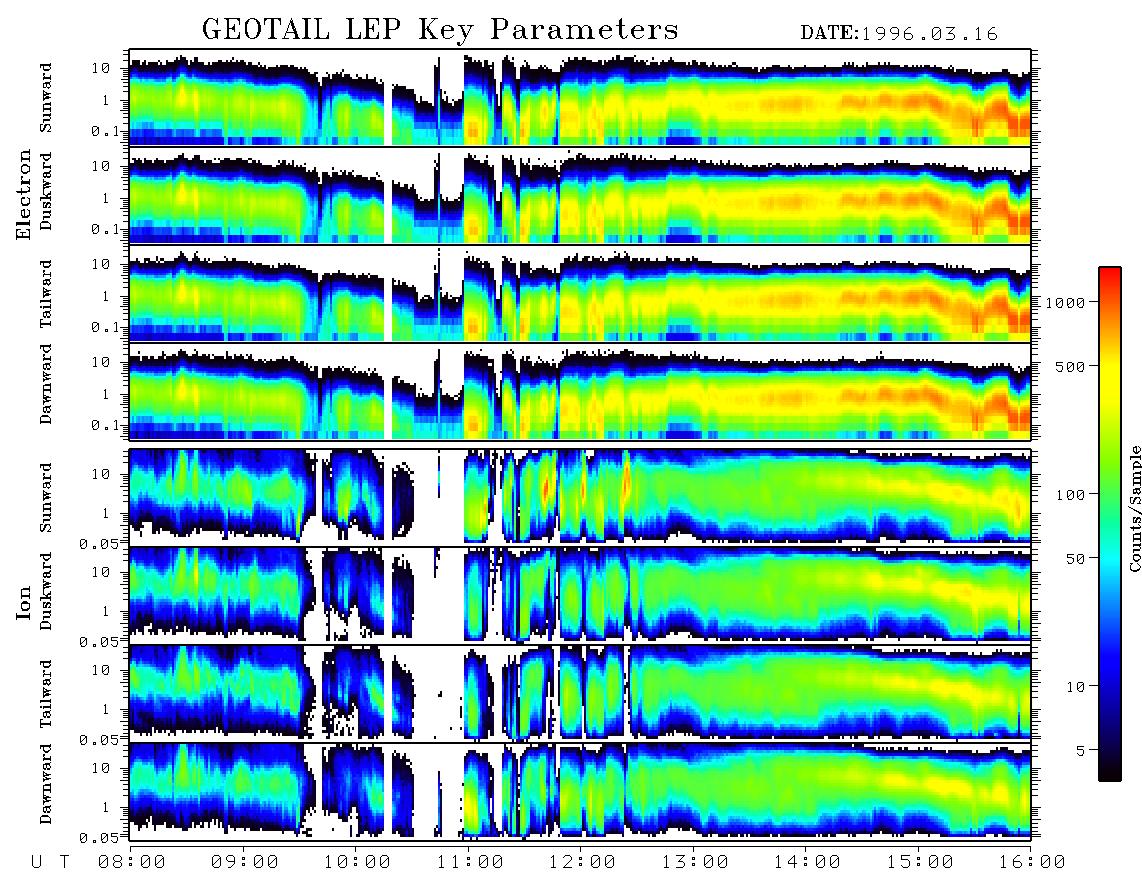Click the "0.1" tick of Electron Sunward panel
1142x880 pixels.
point(106,130)
